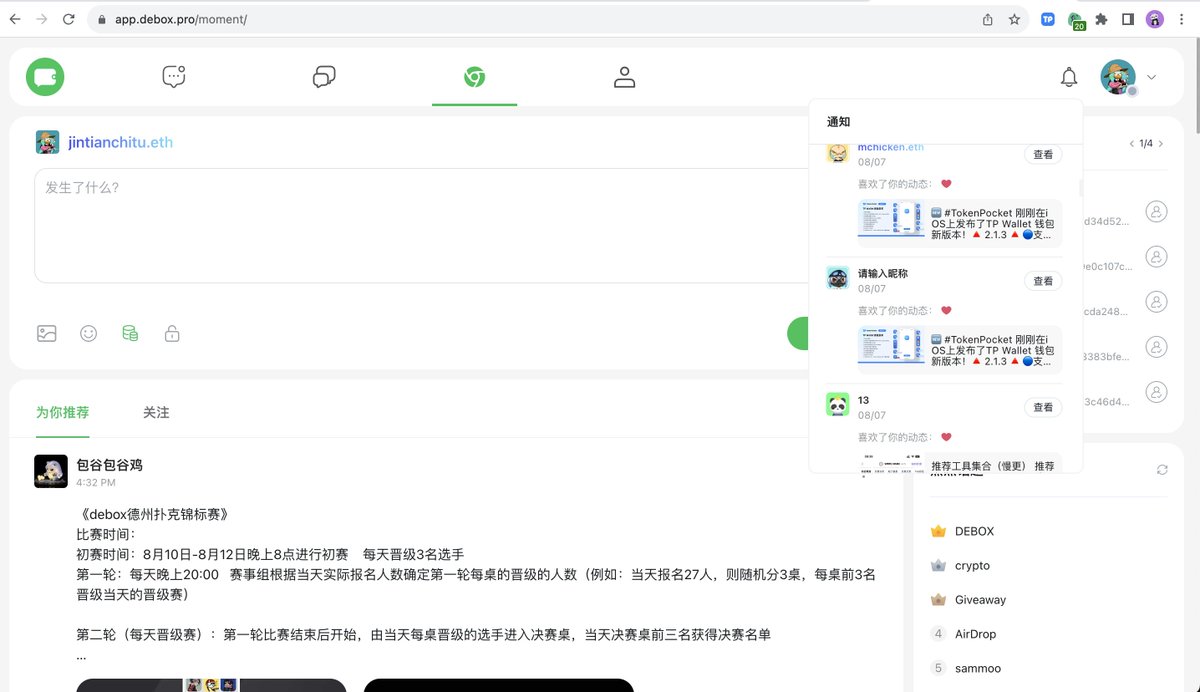The height and width of the screenshot is (692, 1200).
Task: Open TokenPocket post preview under mchicken.eth
Action: pos(960,223)
